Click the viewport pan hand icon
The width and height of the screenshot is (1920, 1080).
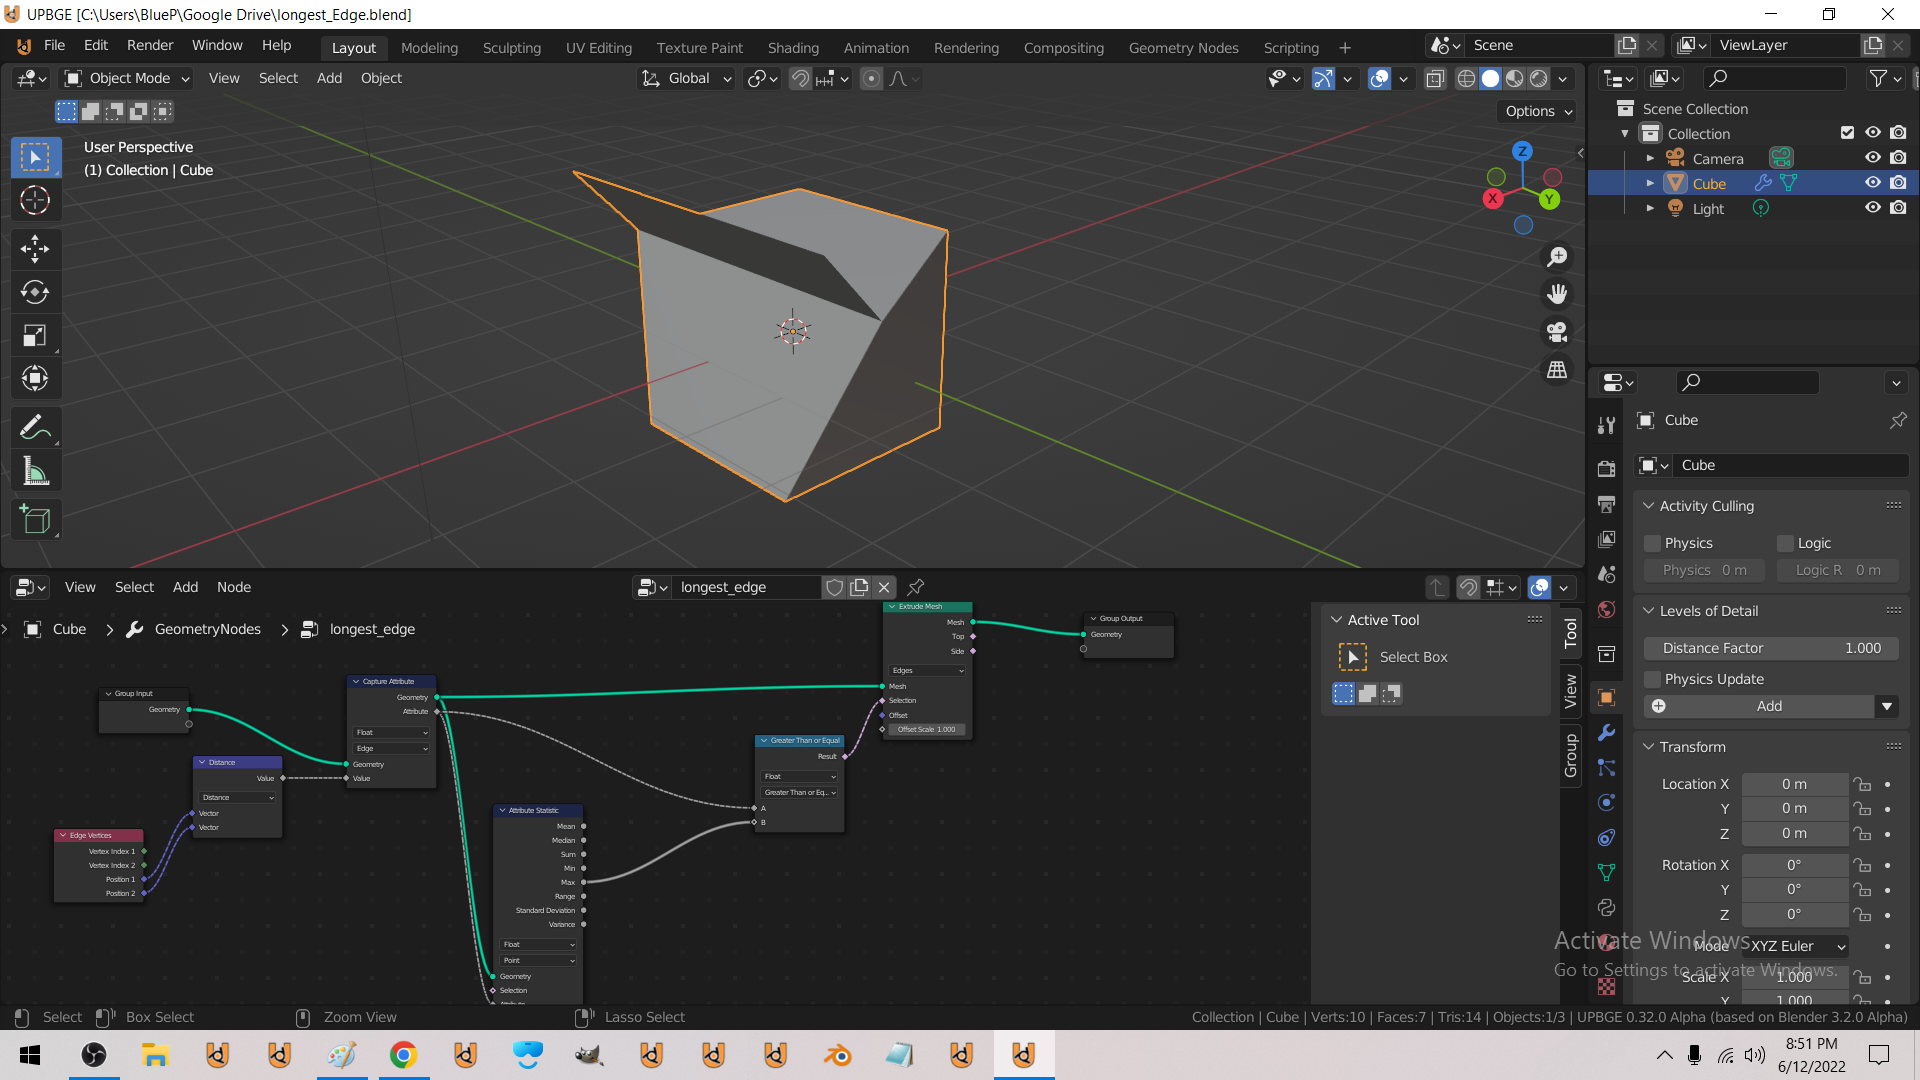click(x=1557, y=294)
